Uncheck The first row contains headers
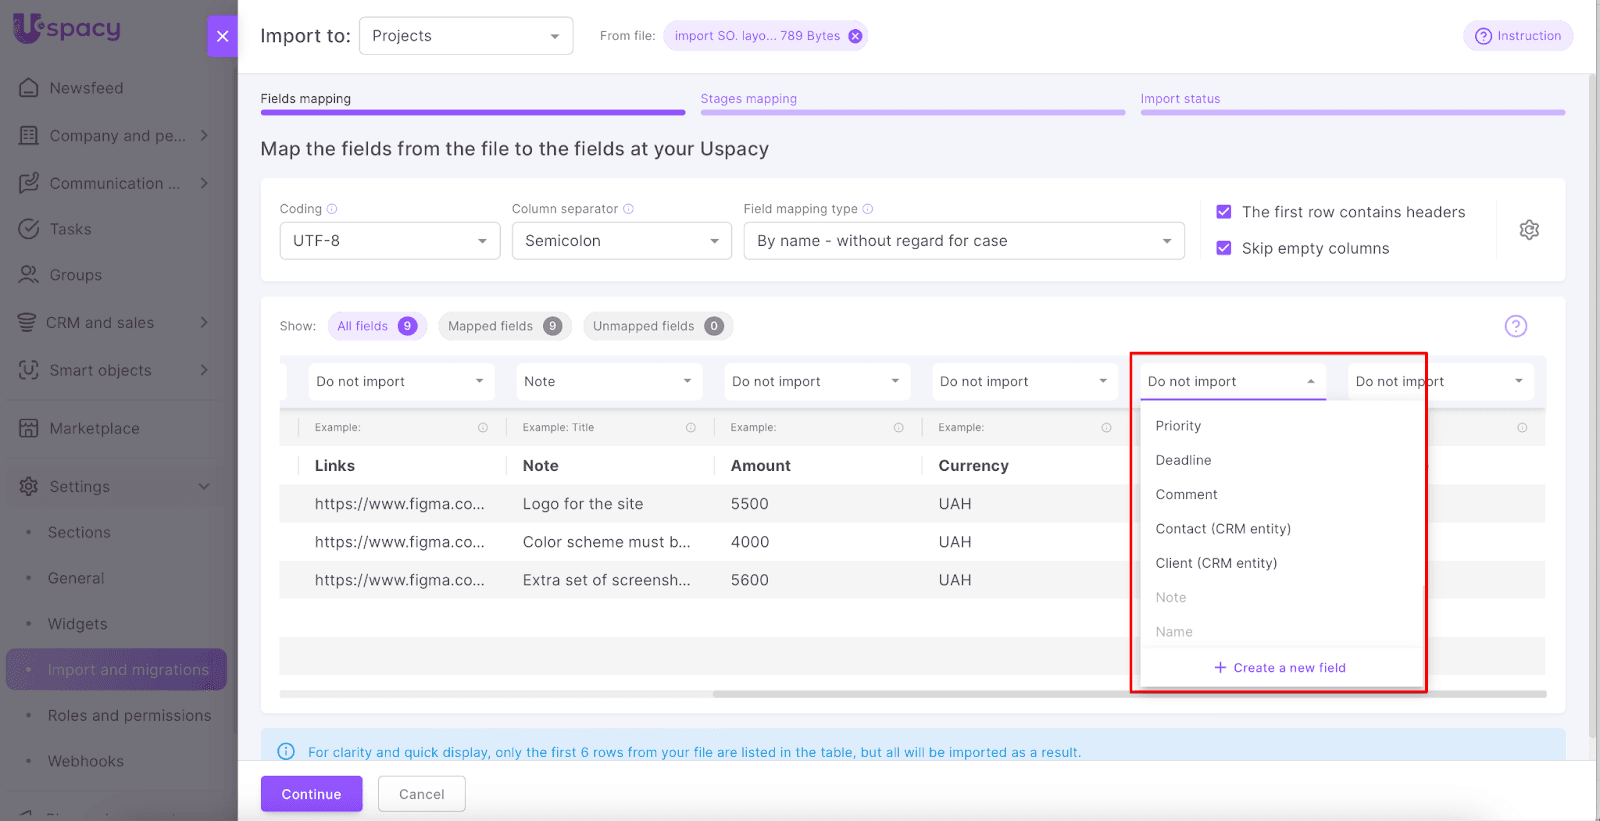 (1223, 212)
